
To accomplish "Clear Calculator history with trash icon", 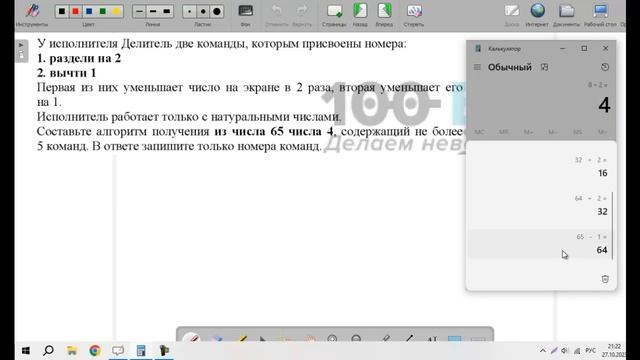I will pyautogui.click(x=605, y=279).
